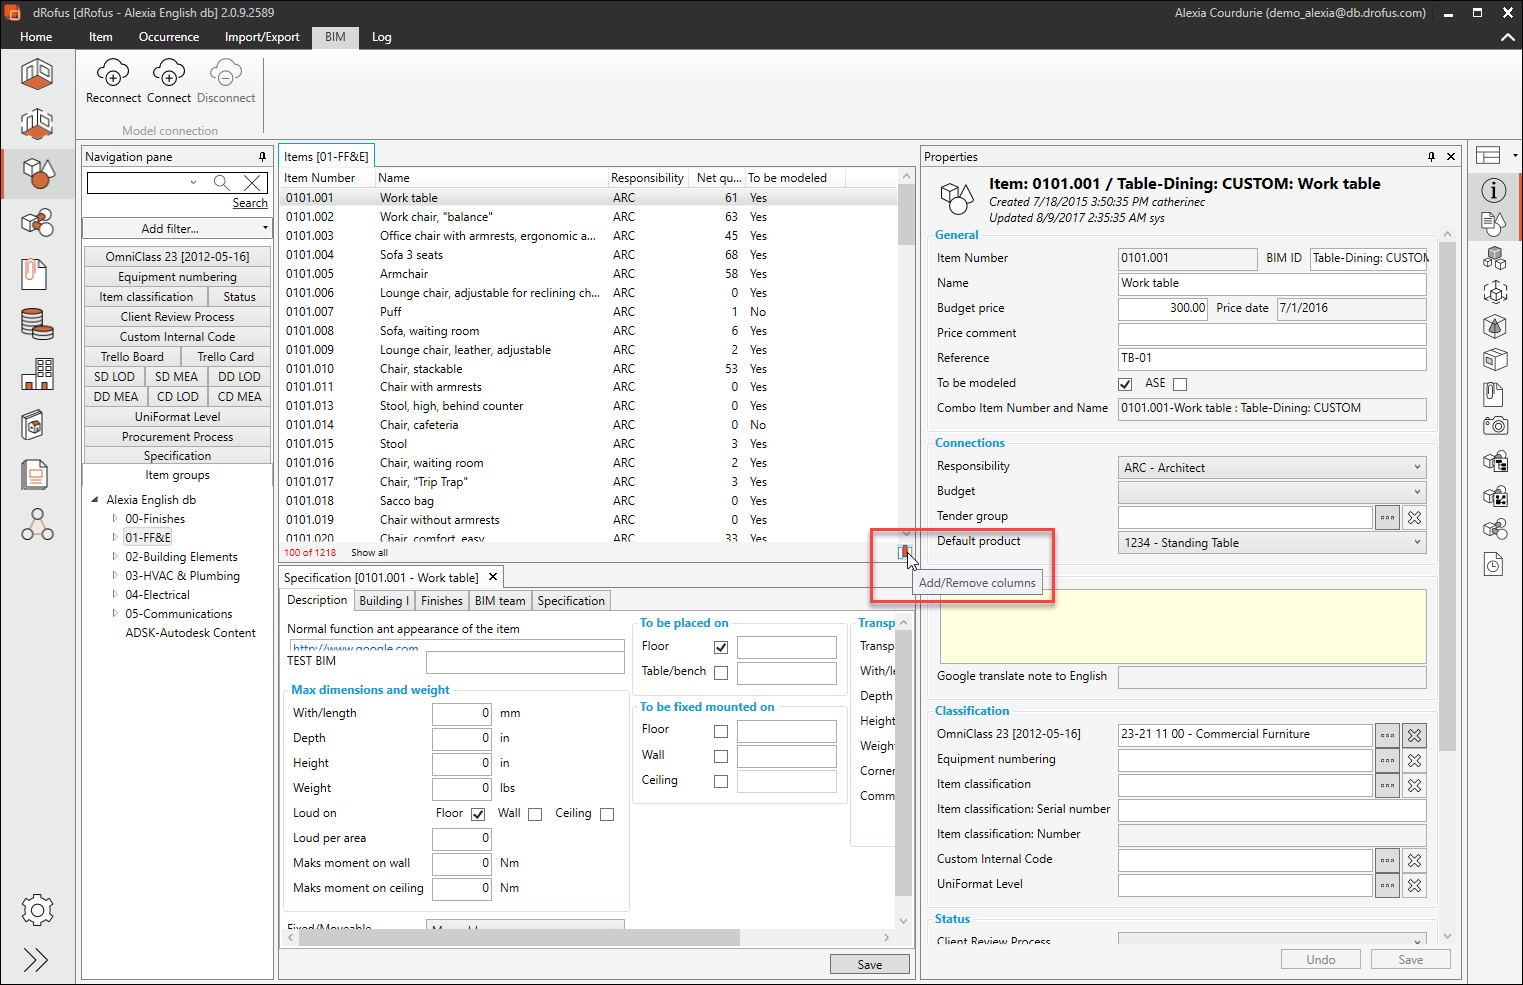Click the Budget price input field
Screen dimensions: 1523x985
(x=1163, y=308)
